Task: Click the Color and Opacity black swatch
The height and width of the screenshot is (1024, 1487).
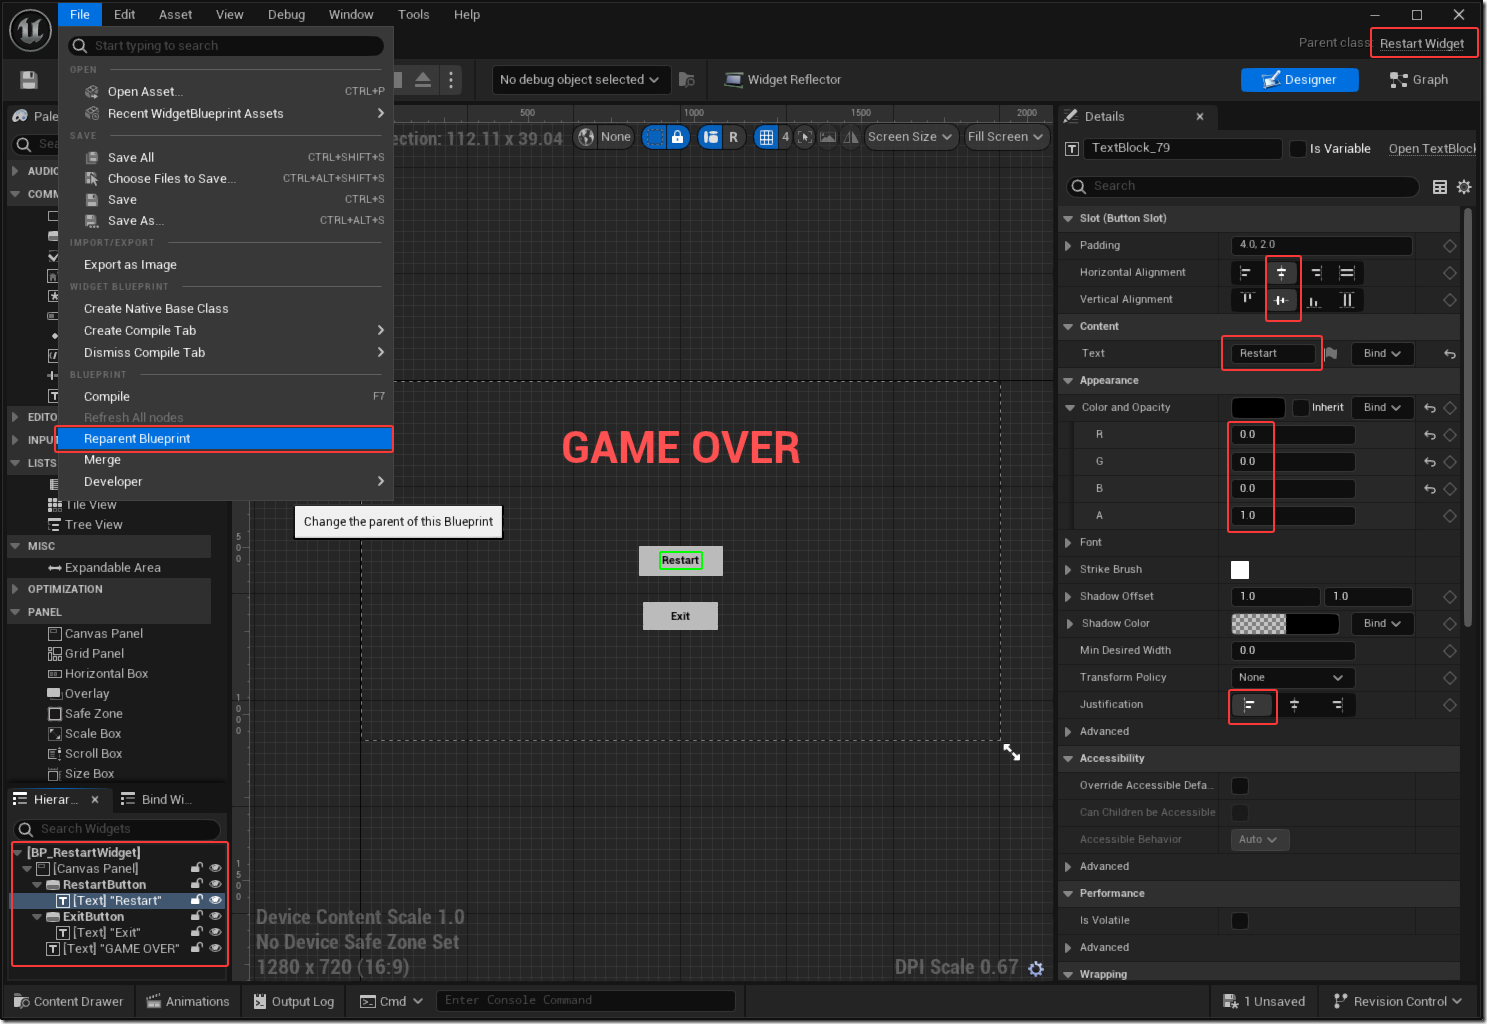Action: 1258,408
